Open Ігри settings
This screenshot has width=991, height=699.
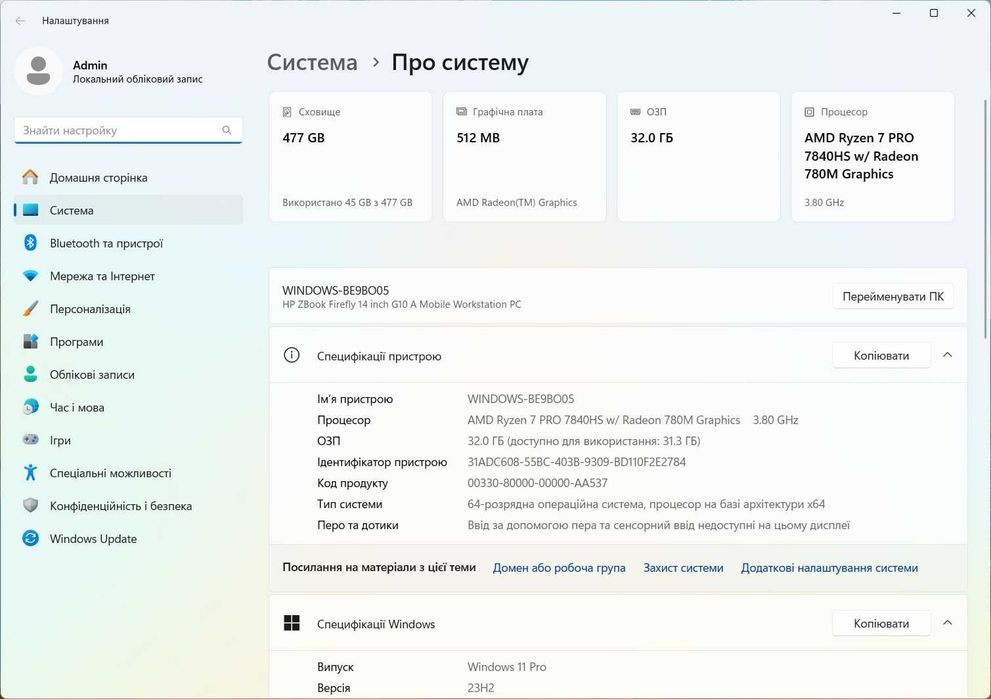128,441
